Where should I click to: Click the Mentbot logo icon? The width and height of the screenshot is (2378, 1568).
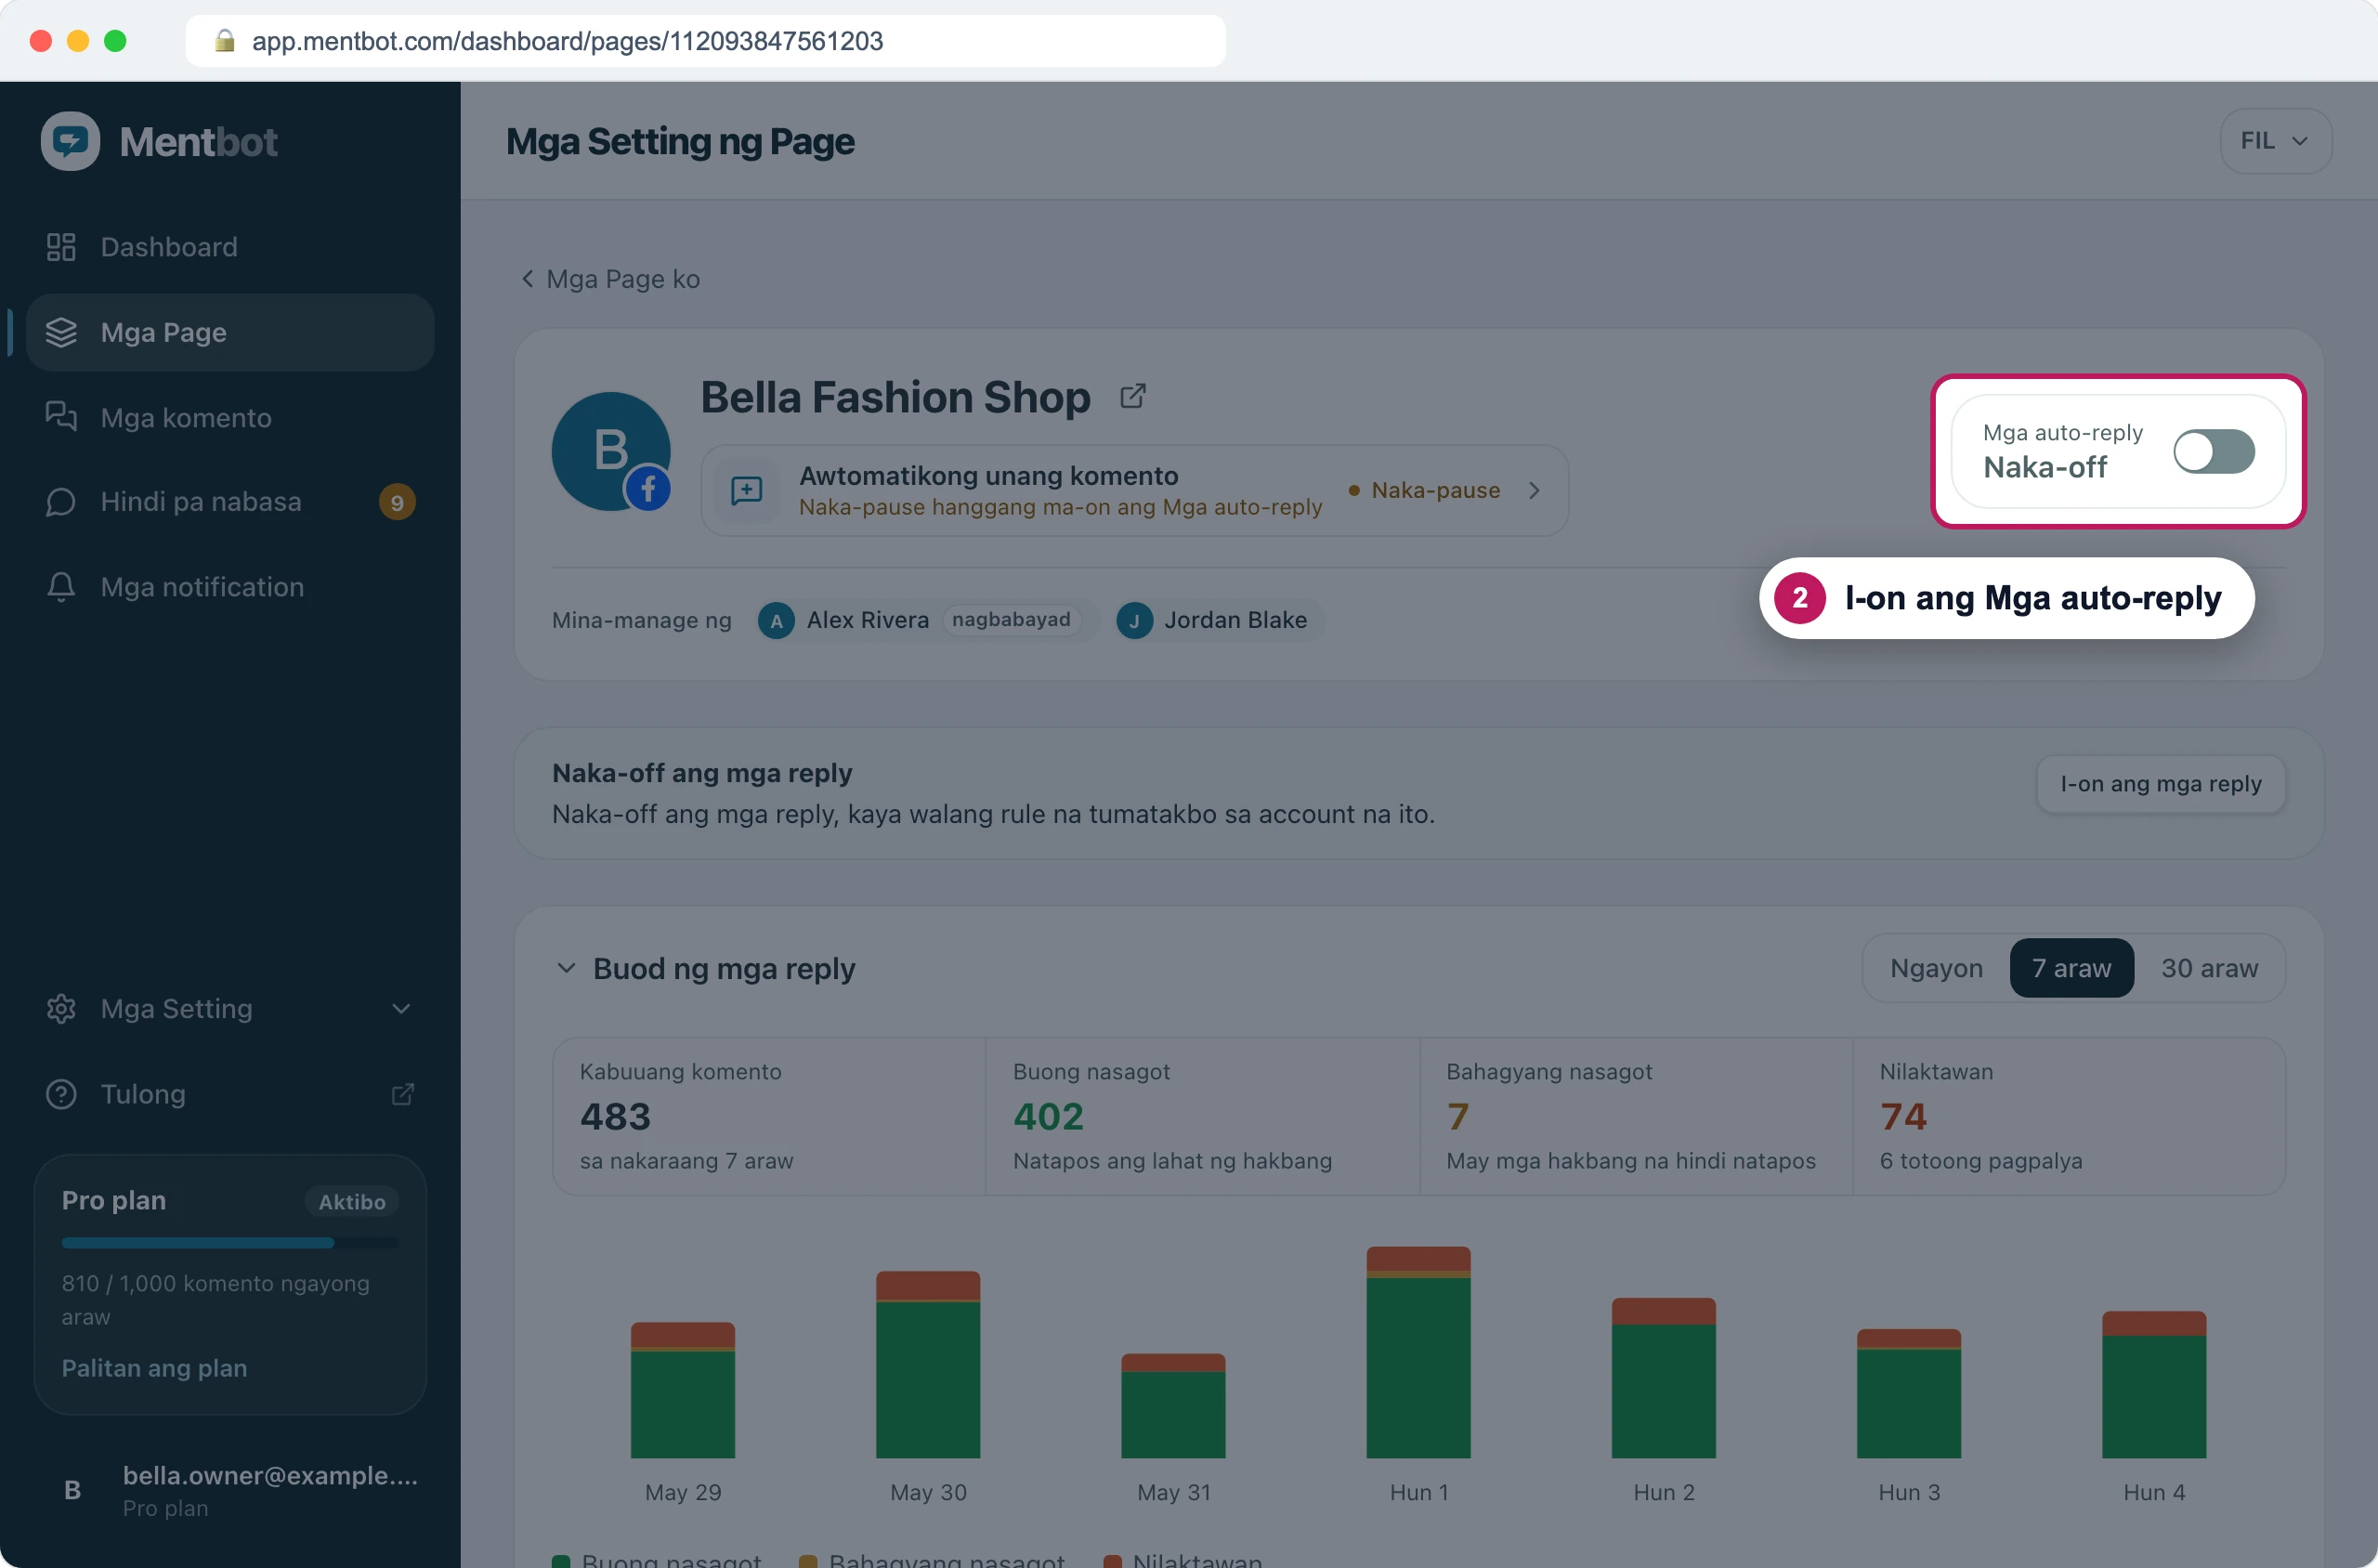70,141
